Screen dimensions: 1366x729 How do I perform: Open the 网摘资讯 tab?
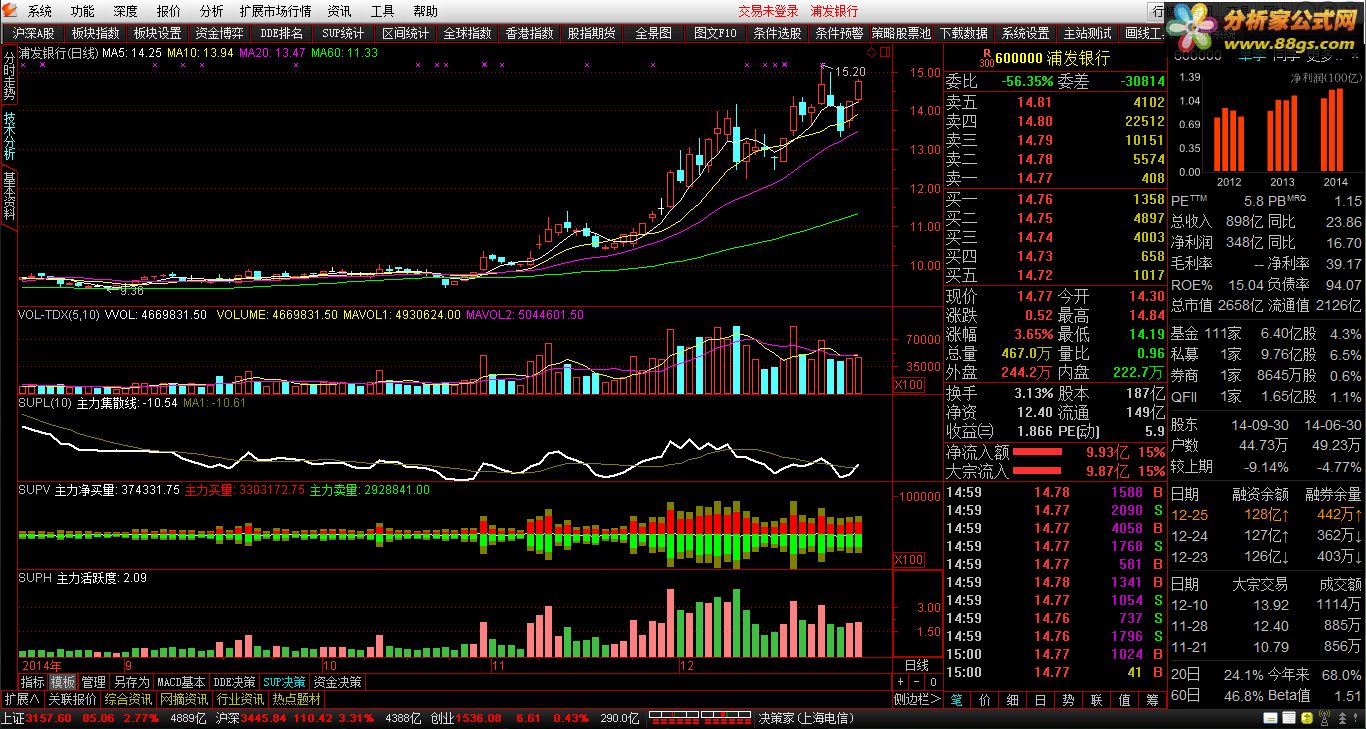pos(184,699)
